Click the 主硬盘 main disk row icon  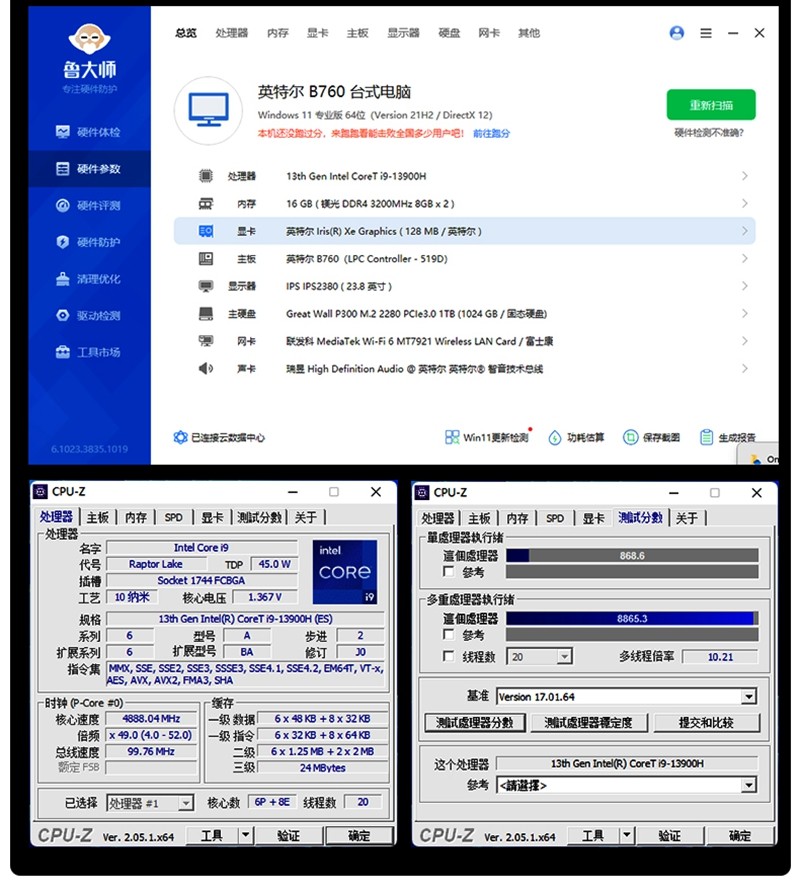coord(206,314)
